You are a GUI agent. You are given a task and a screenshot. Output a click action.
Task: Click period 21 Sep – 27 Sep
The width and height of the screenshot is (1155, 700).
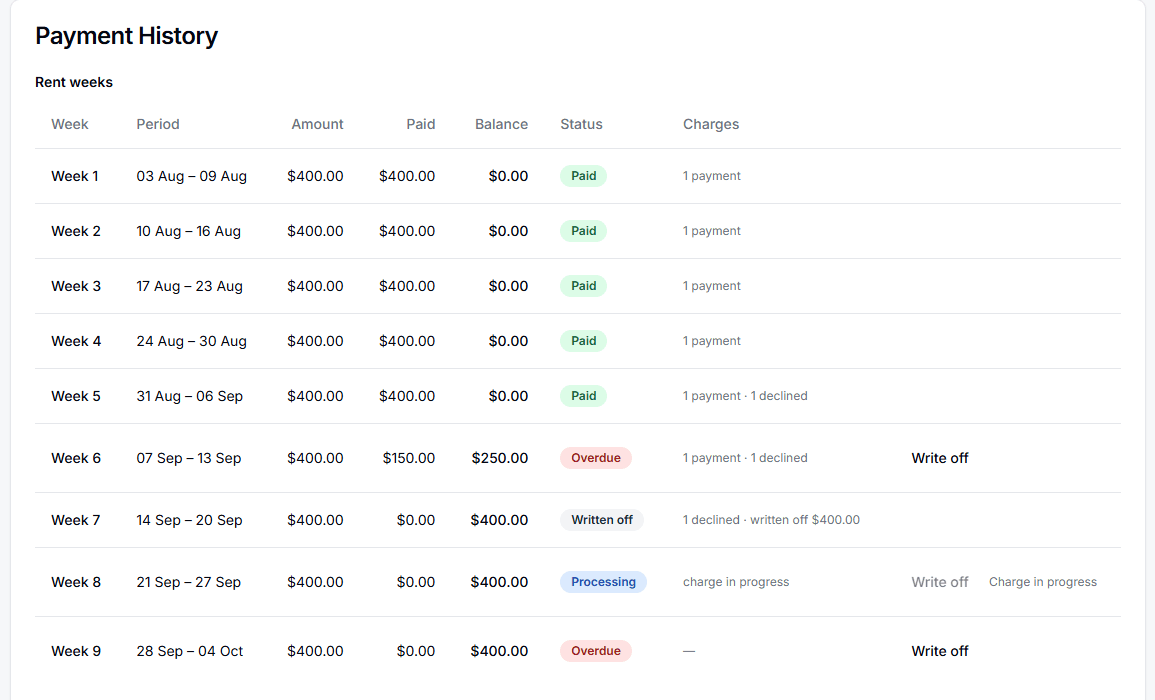(189, 581)
